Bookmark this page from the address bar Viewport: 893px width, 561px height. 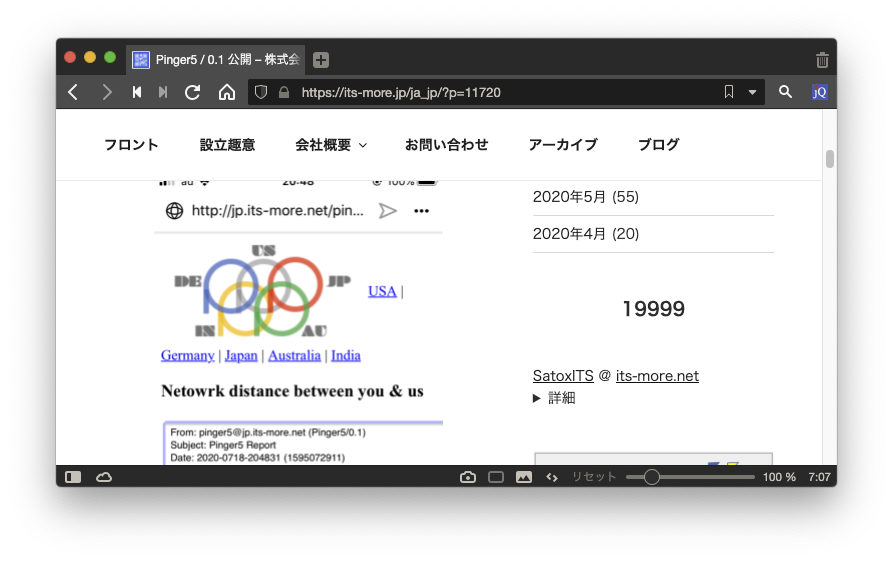tap(729, 92)
